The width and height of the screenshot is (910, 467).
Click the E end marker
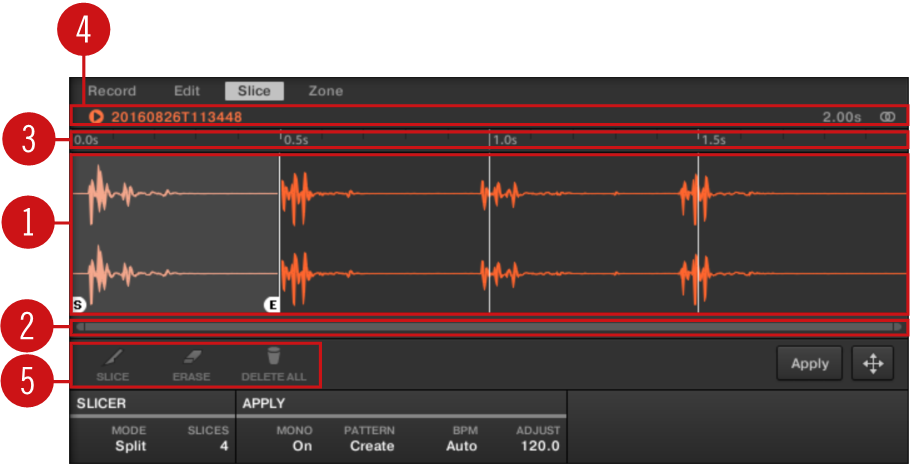pyautogui.click(x=271, y=305)
